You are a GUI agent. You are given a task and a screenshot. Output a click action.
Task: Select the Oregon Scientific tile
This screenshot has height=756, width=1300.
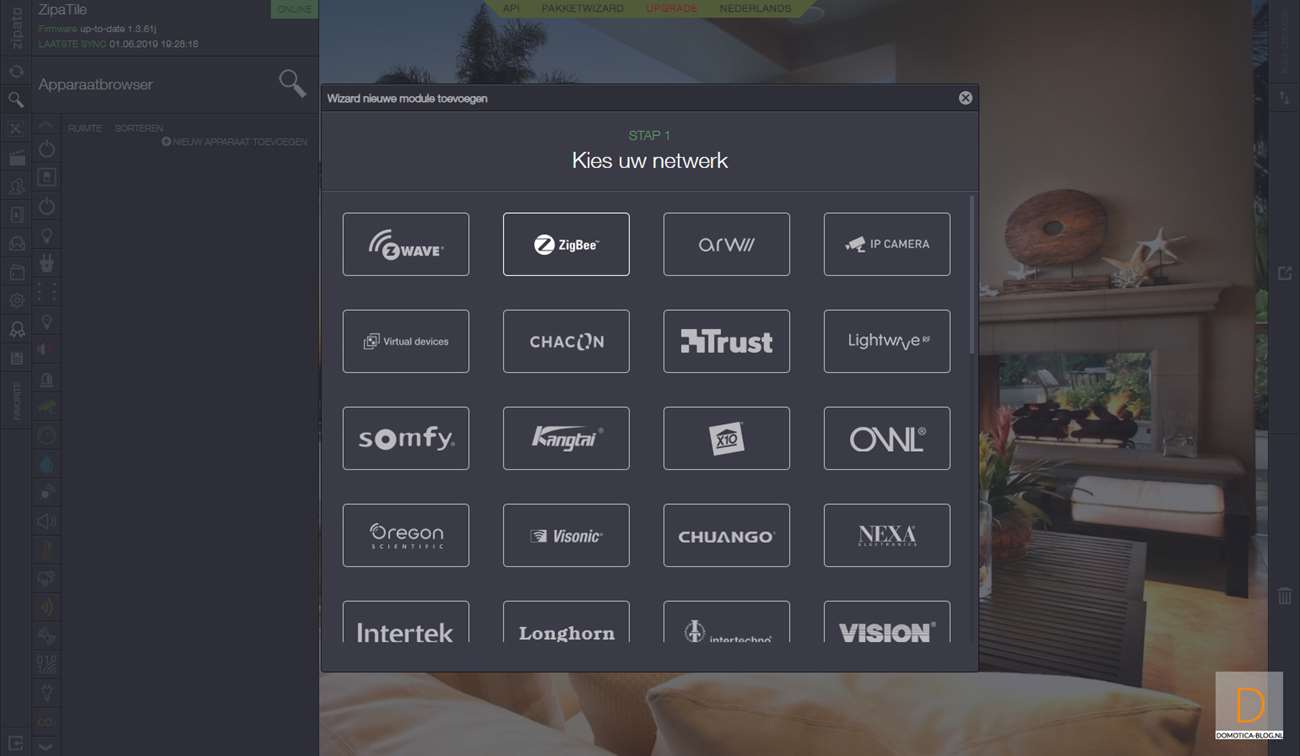tap(406, 535)
